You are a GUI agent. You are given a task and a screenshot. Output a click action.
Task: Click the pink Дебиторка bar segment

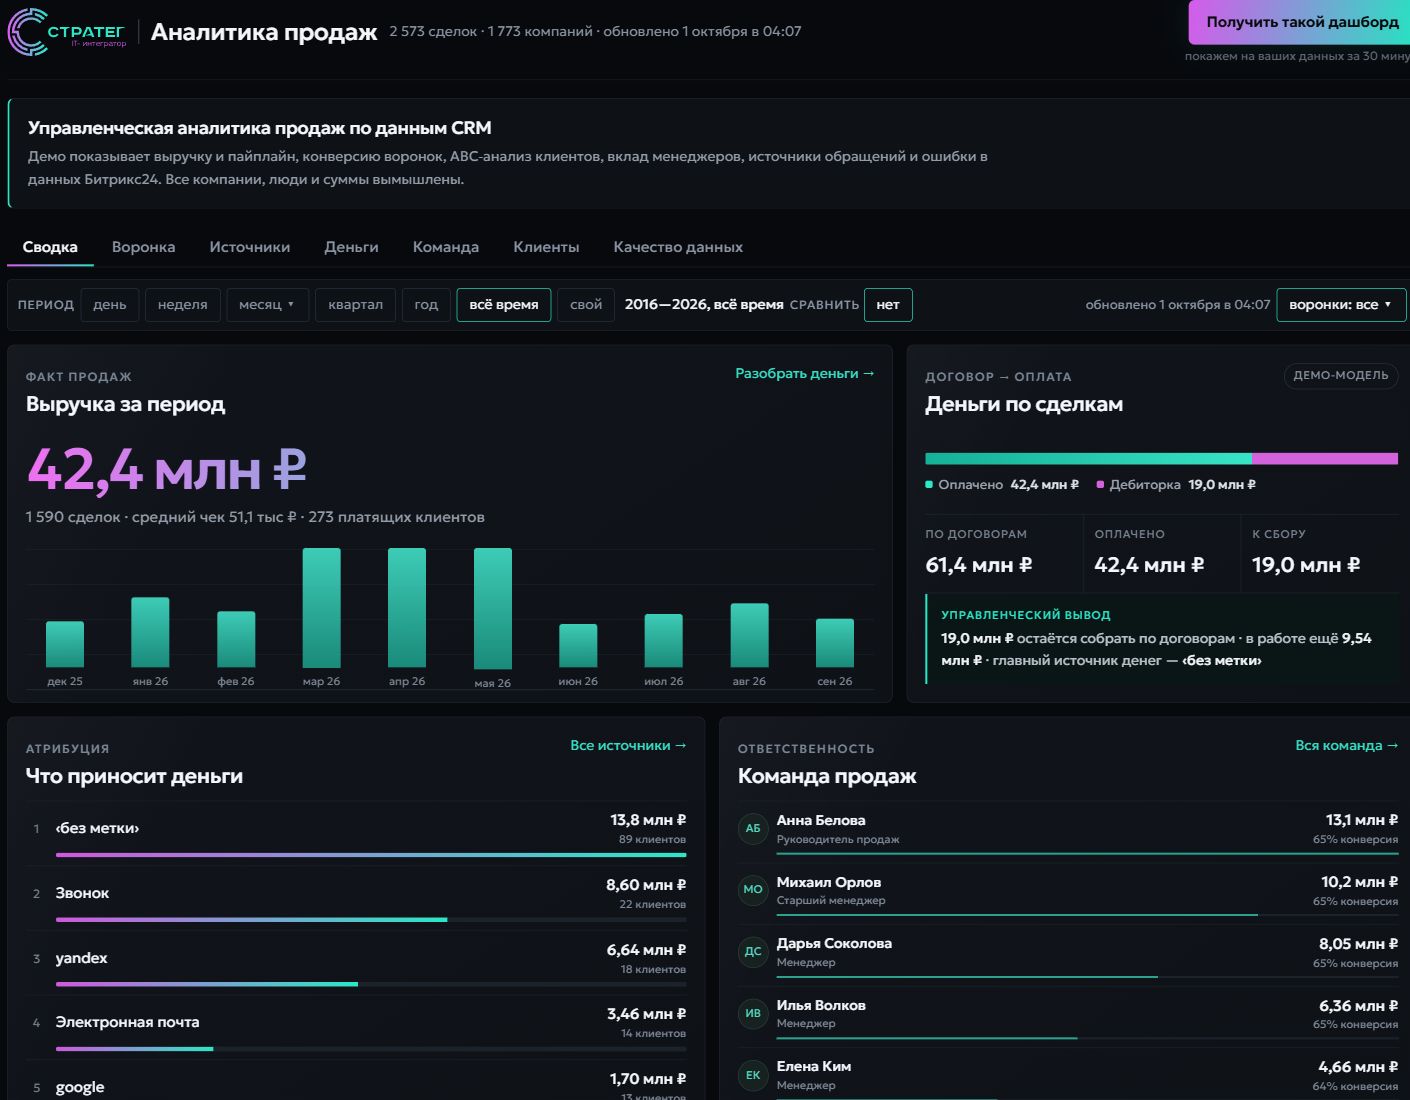point(1325,459)
